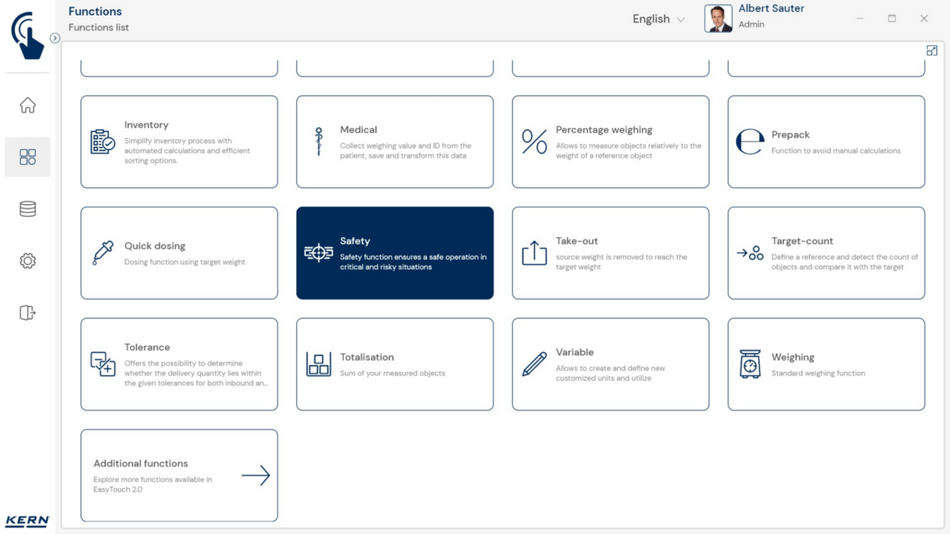Select the highlighted Safety function card
This screenshot has width=950, height=534.
(395, 253)
